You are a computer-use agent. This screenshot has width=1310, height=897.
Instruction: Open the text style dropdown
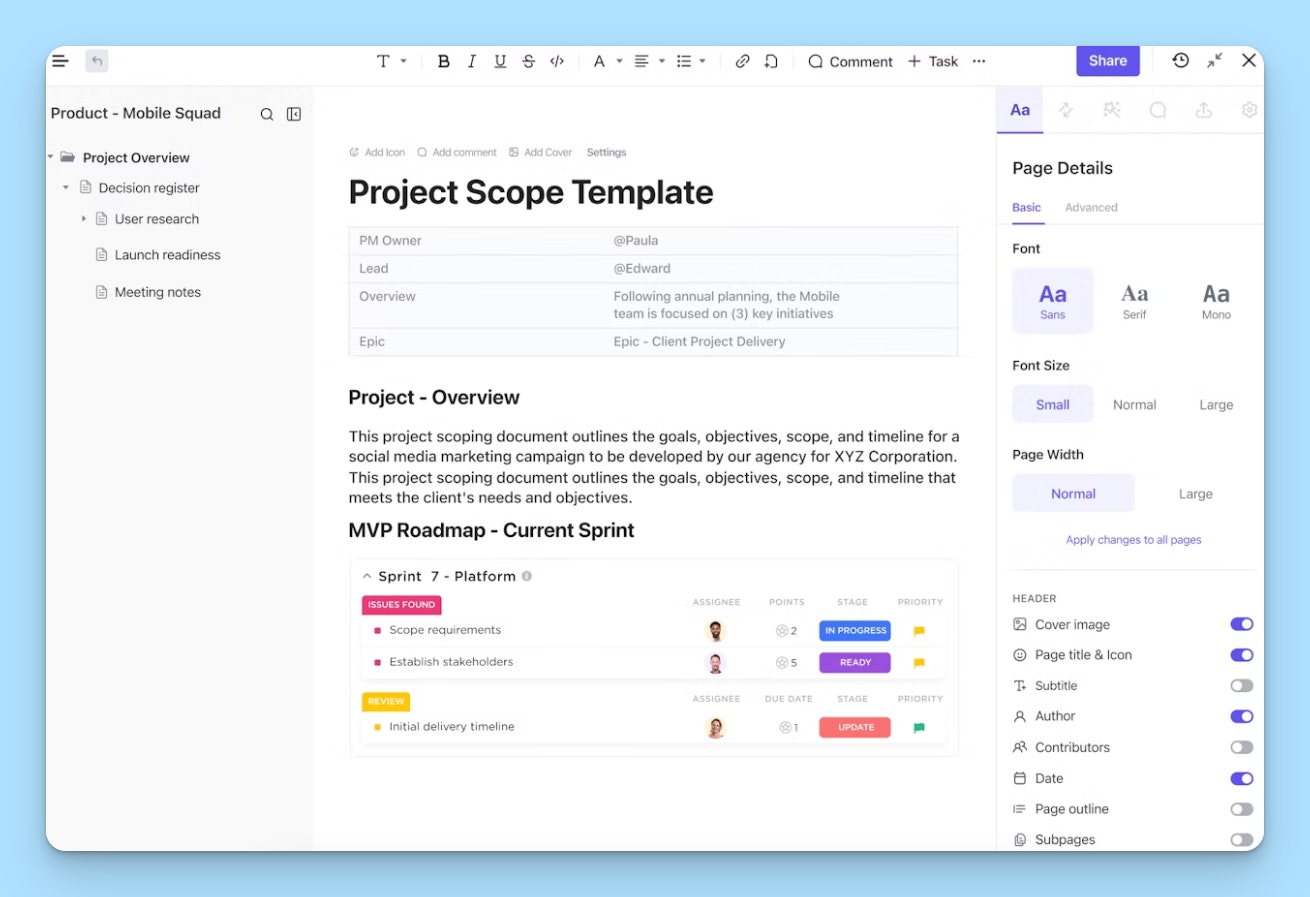tap(391, 61)
